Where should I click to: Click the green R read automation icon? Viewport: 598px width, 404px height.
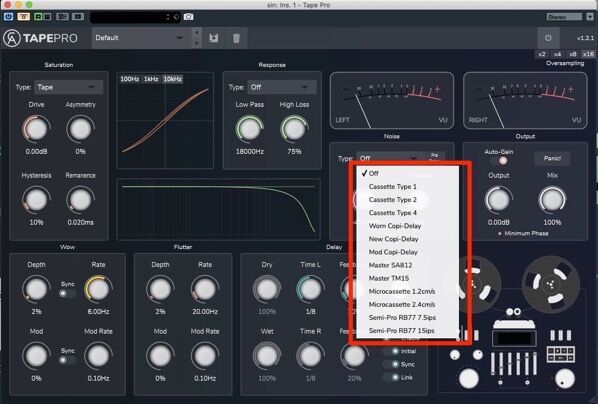[38, 17]
